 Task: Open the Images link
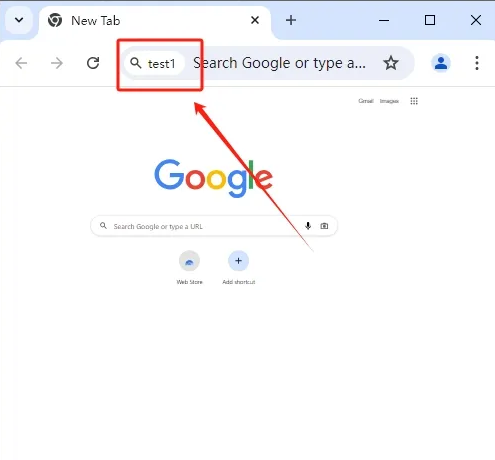tap(389, 101)
